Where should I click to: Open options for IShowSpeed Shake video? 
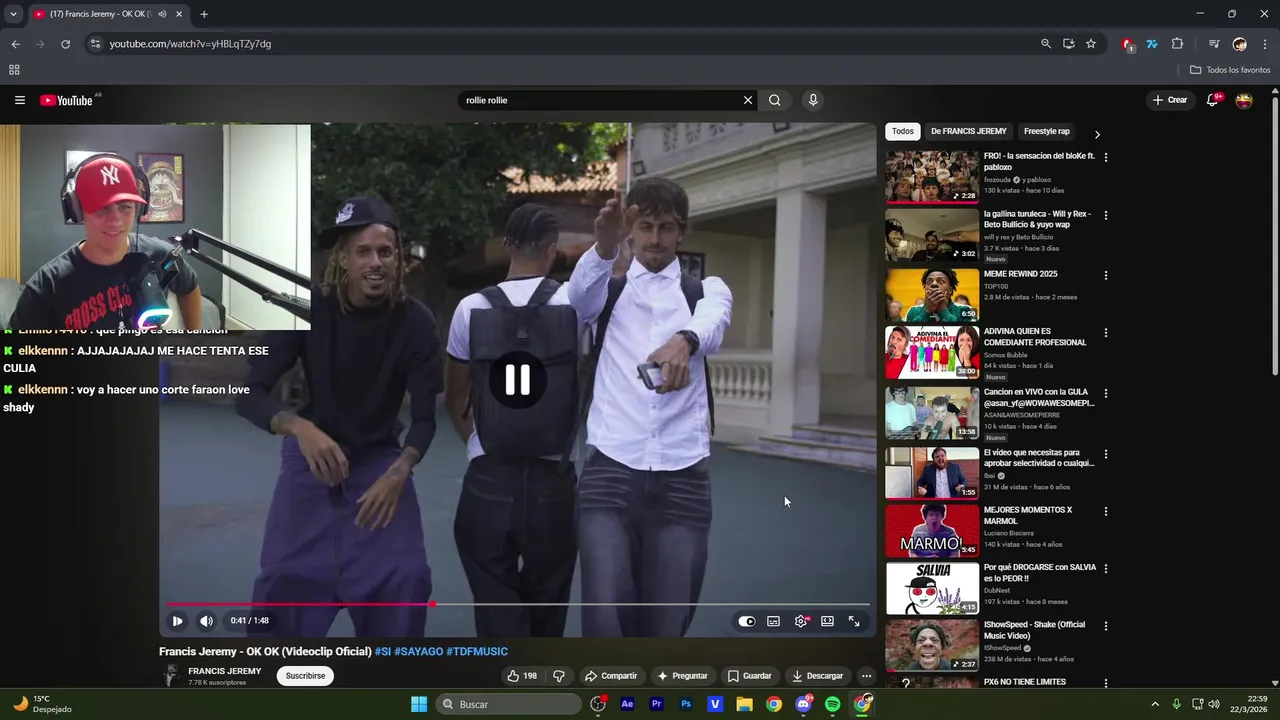[1105, 626]
